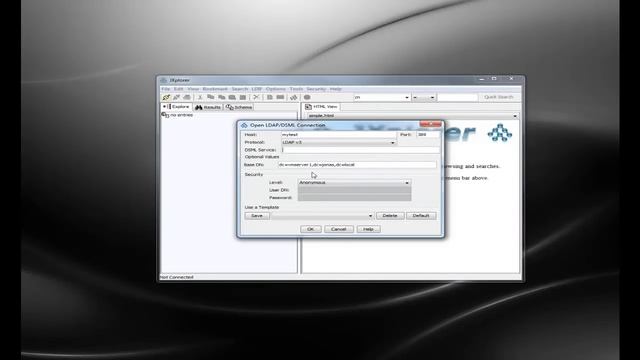The height and width of the screenshot is (360, 640).
Task: Click the round stop action toolbar icon
Action: pyautogui.click(x=307, y=97)
